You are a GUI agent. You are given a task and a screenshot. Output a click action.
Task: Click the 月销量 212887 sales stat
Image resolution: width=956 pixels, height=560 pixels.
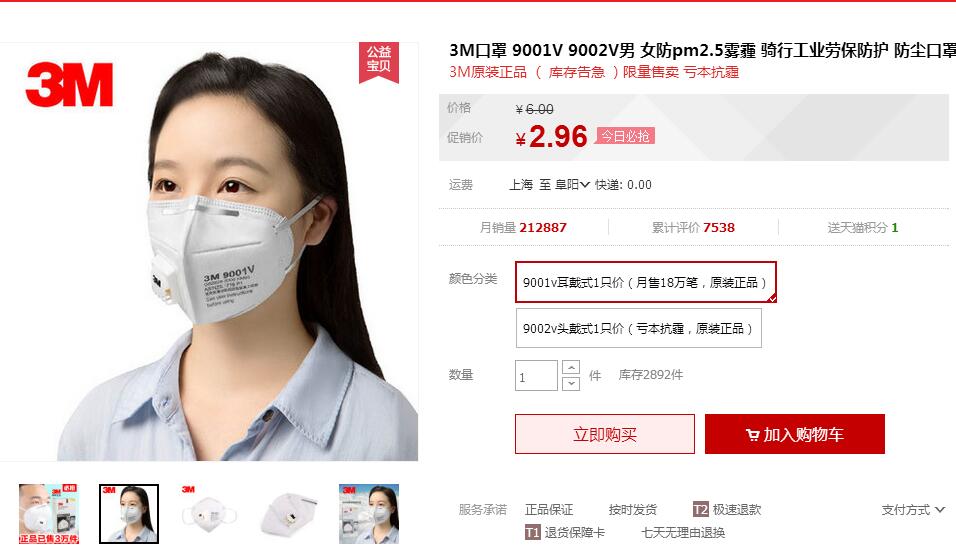coord(523,228)
